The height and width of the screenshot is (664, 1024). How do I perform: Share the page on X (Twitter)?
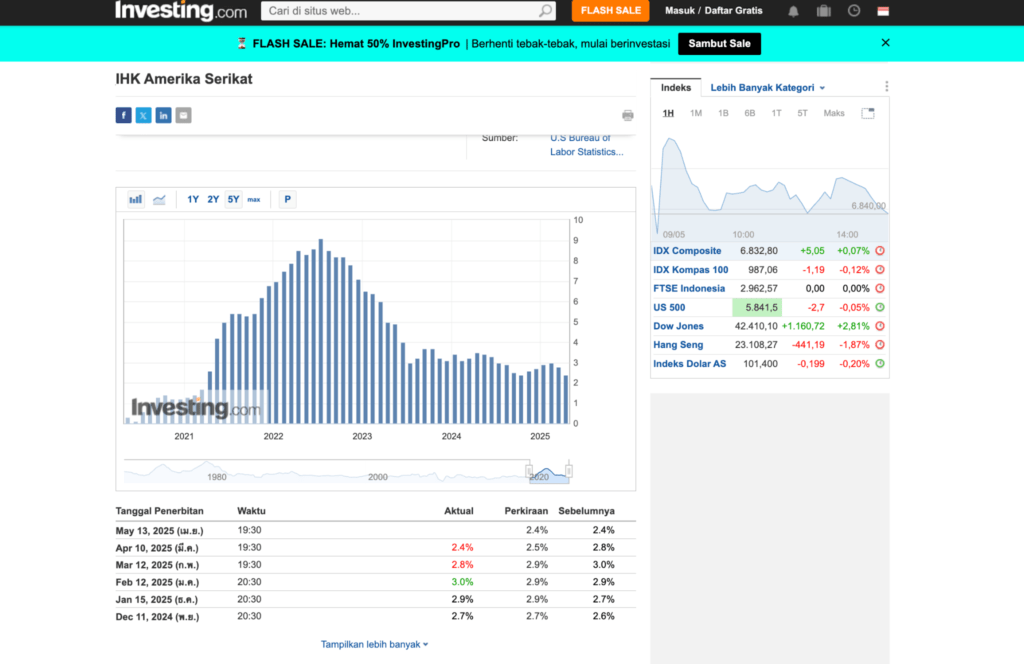pyautogui.click(x=144, y=116)
